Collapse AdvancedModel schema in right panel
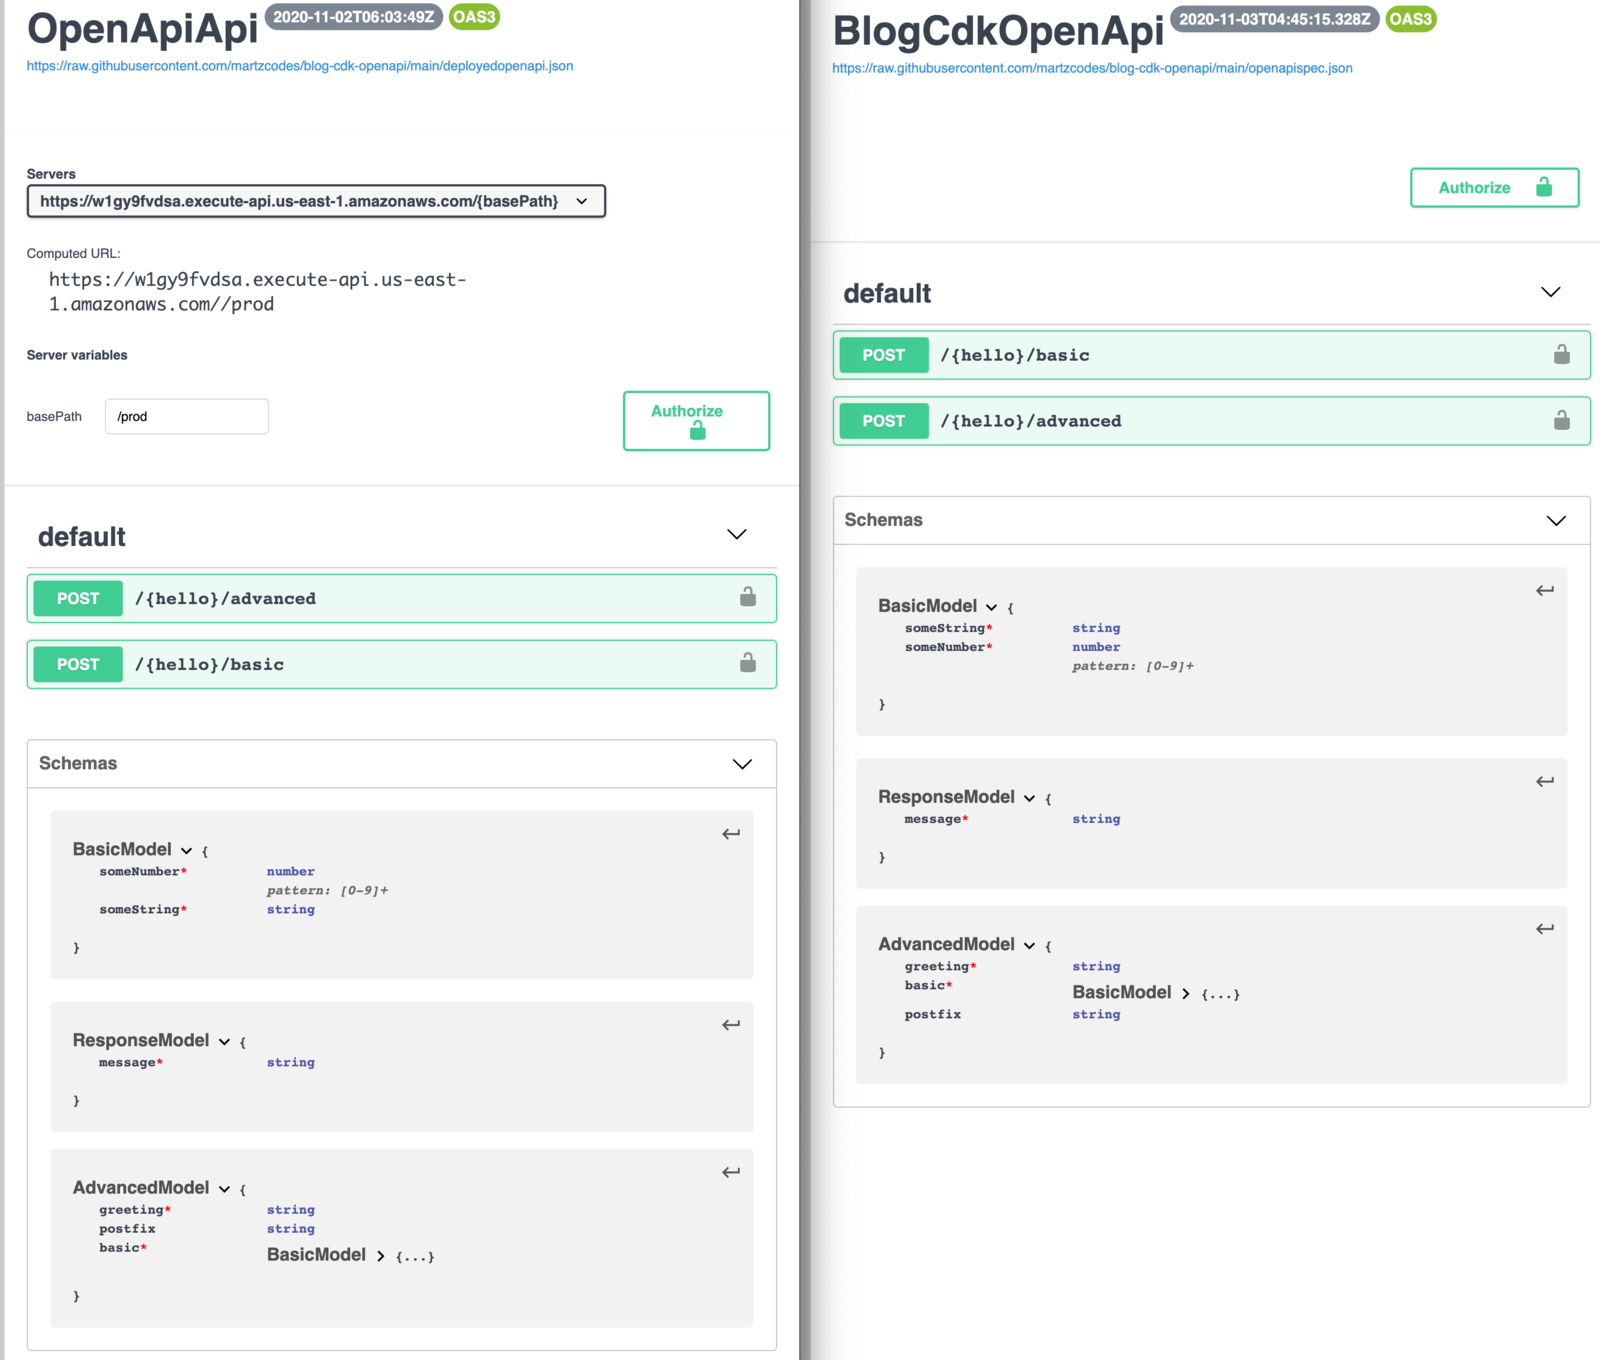The height and width of the screenshot is (1360, 1600). tap(1029, 946)
